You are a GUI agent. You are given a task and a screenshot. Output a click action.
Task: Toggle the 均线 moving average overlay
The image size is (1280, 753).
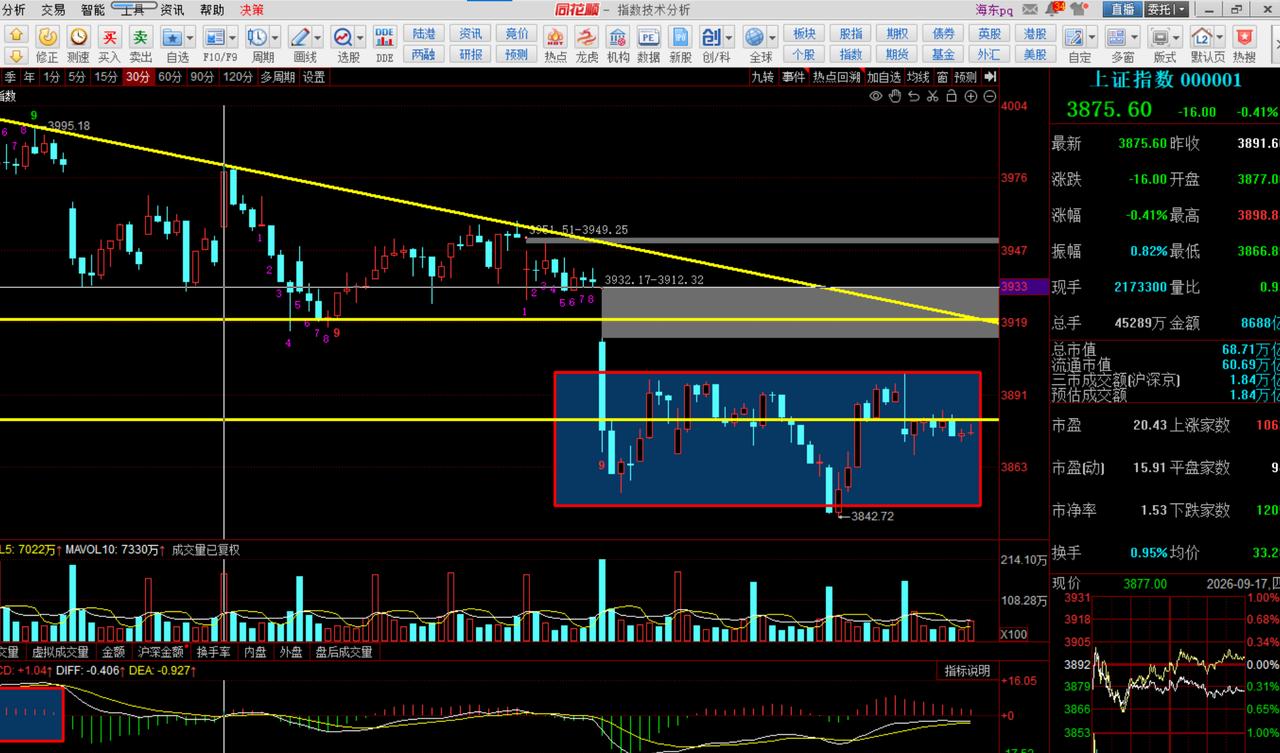click(918, 77)
